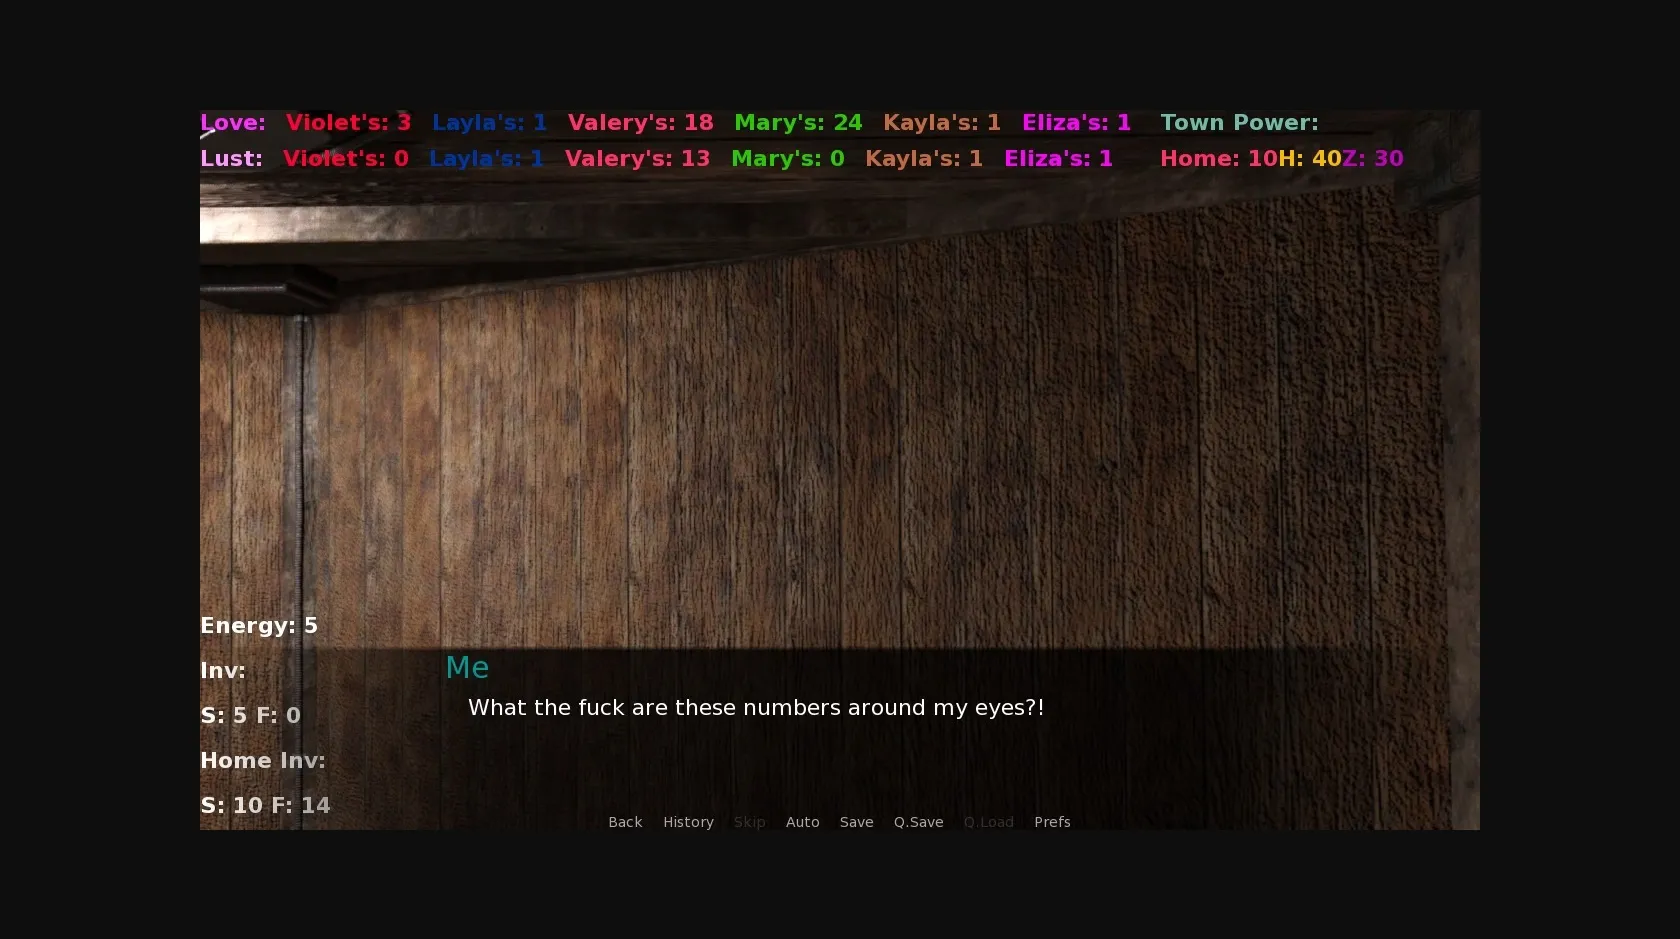The image size is (1680, 939).
Task: Open the Save screen
Action: [856, 822]
